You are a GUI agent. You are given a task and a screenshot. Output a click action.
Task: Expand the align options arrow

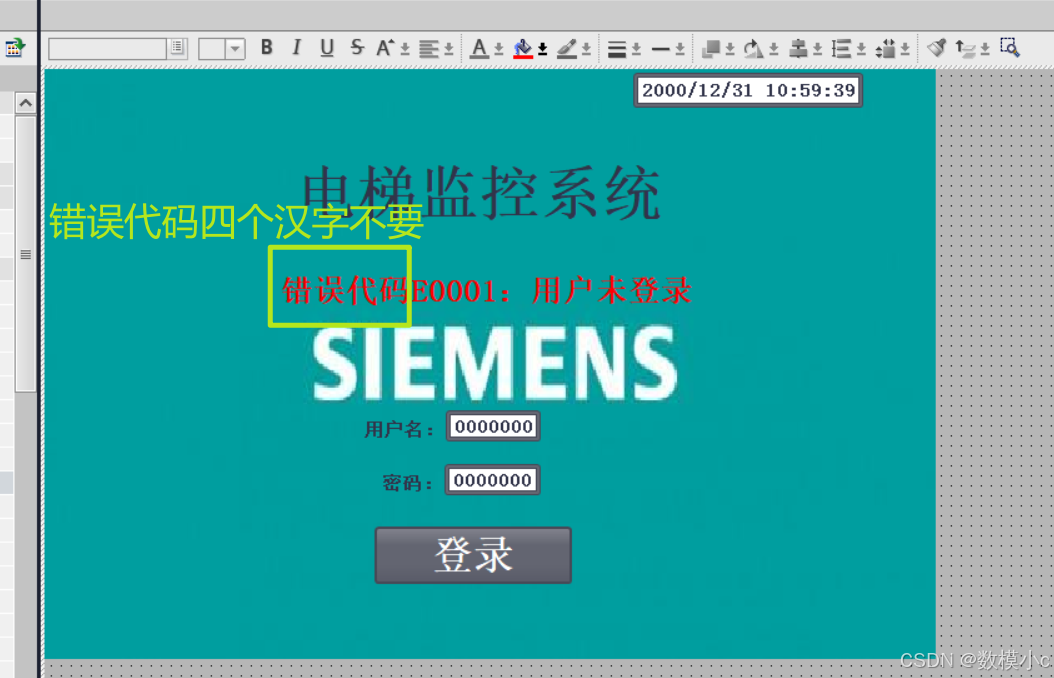point(817,49)
